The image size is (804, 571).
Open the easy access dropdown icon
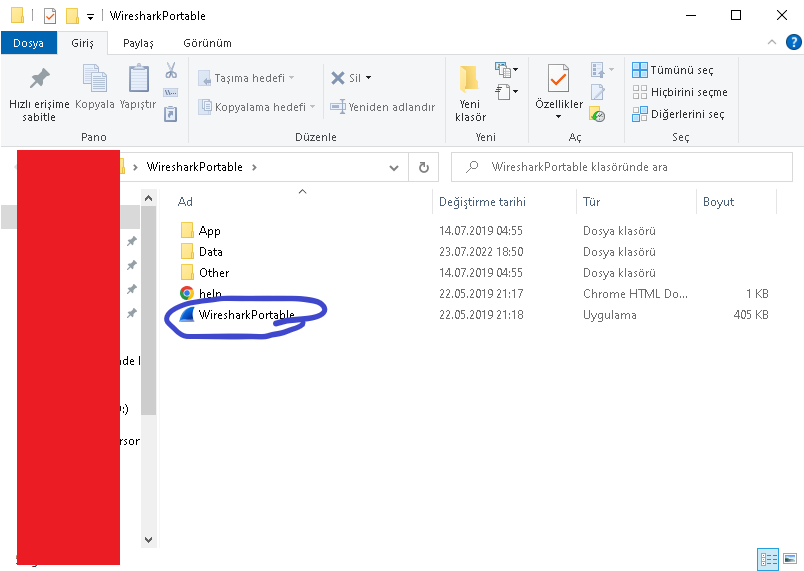click(x=506, y=92)
